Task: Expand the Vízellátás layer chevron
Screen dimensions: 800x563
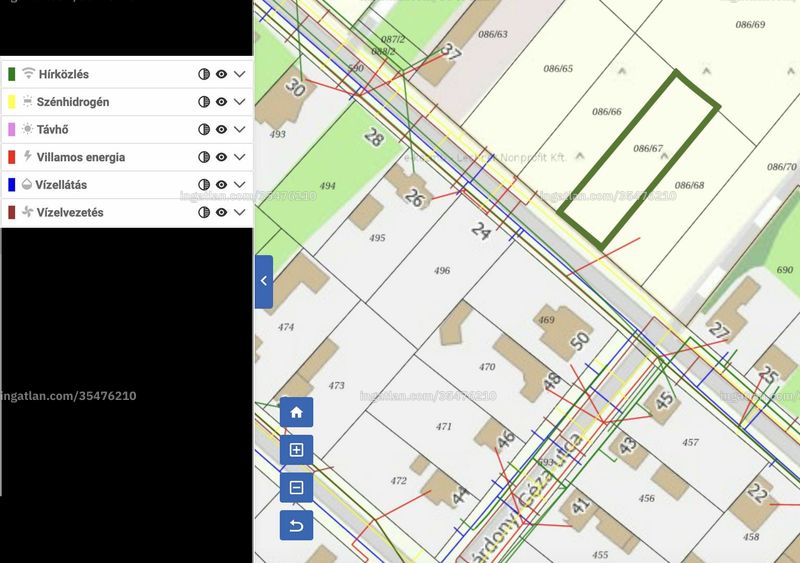Action: coord(240,184)
